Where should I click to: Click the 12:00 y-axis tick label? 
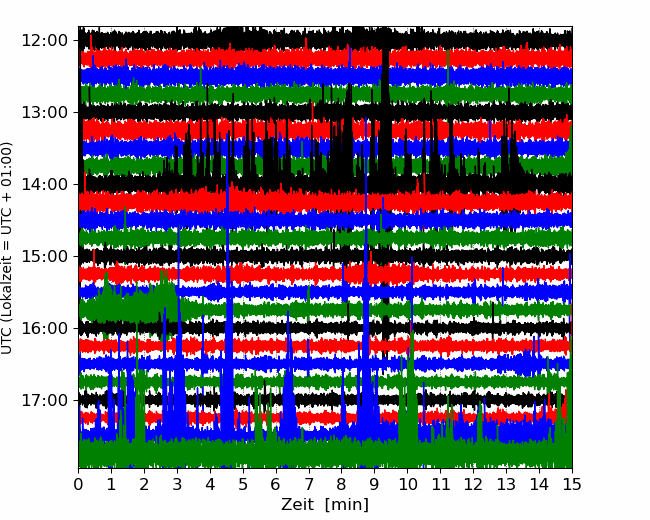coord(44,41)
